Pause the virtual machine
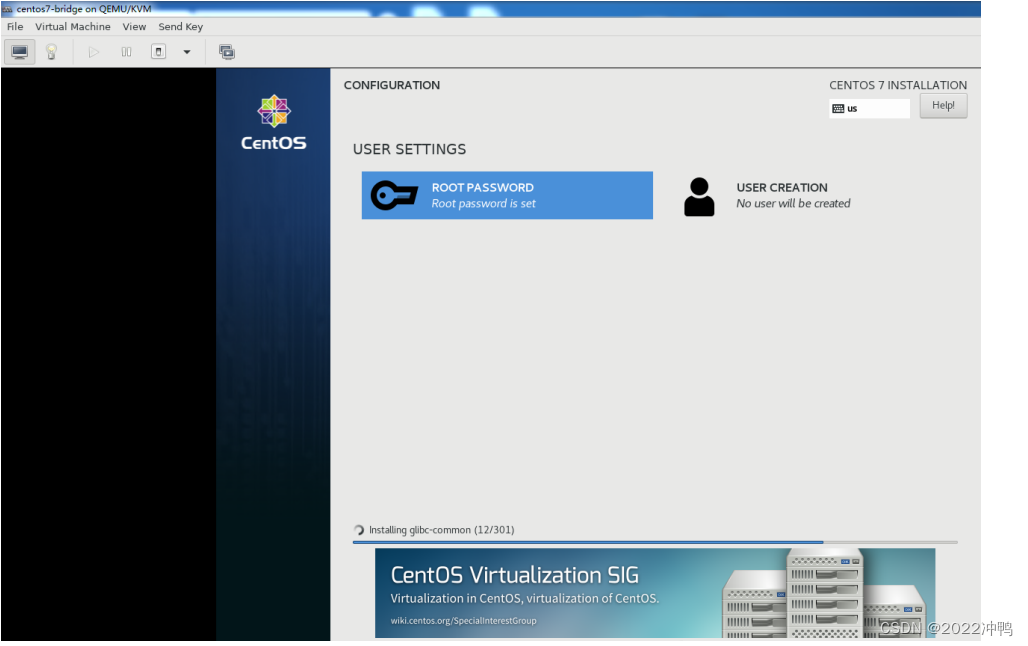The image size is (1028, 646). 127,52
